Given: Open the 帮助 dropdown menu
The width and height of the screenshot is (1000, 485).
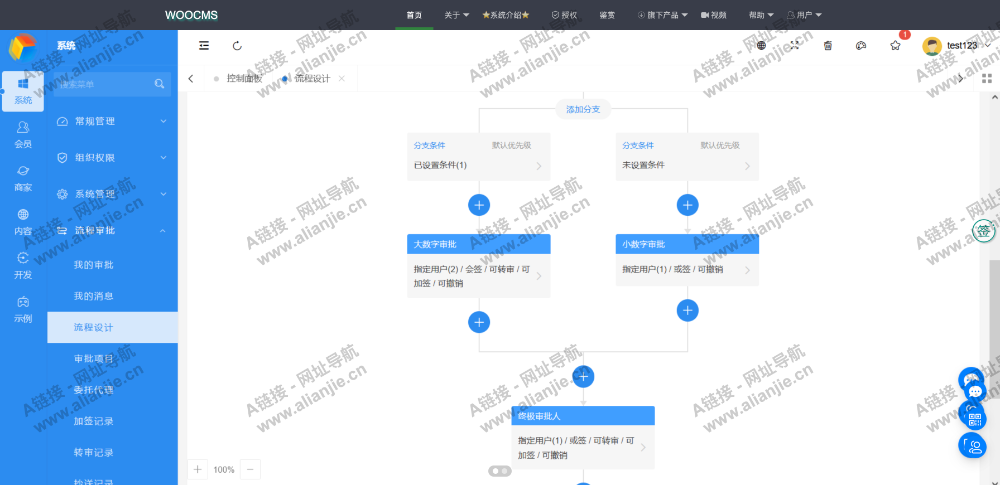Looking at the screenshot, I should click(x=761, y=15).
